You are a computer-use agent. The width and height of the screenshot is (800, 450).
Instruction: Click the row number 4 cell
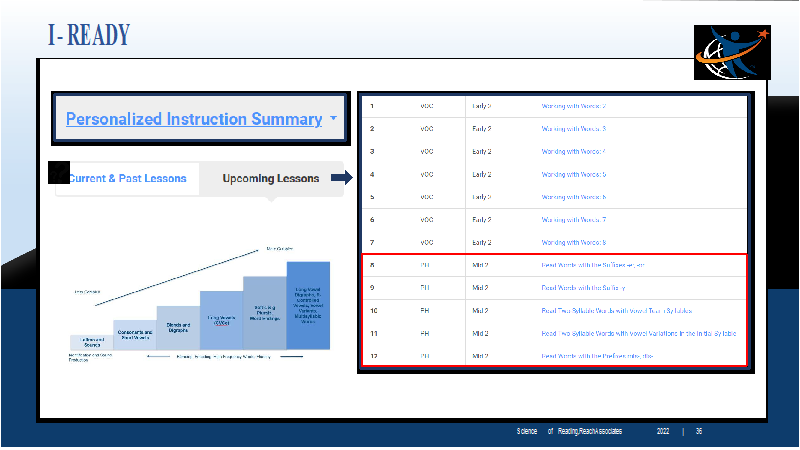click(372, 174)
